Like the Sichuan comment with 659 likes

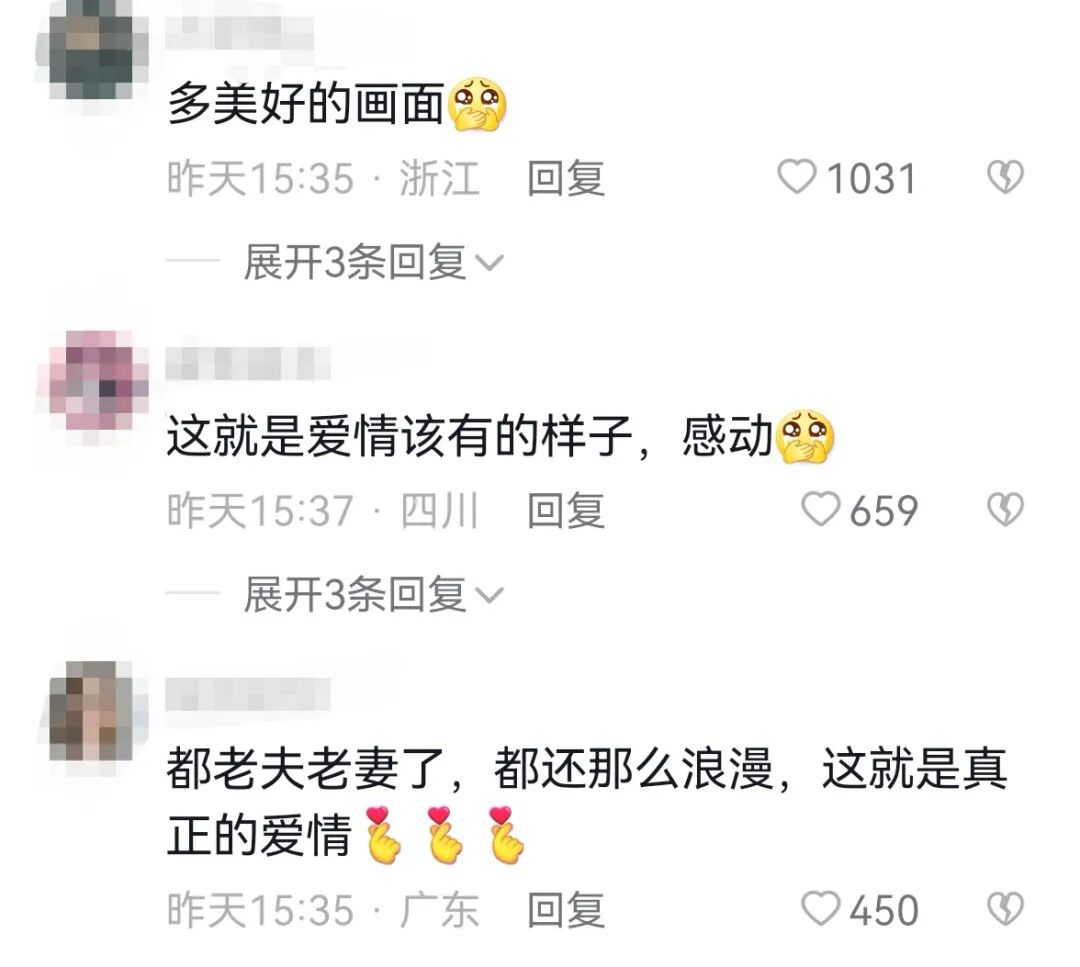820,510
